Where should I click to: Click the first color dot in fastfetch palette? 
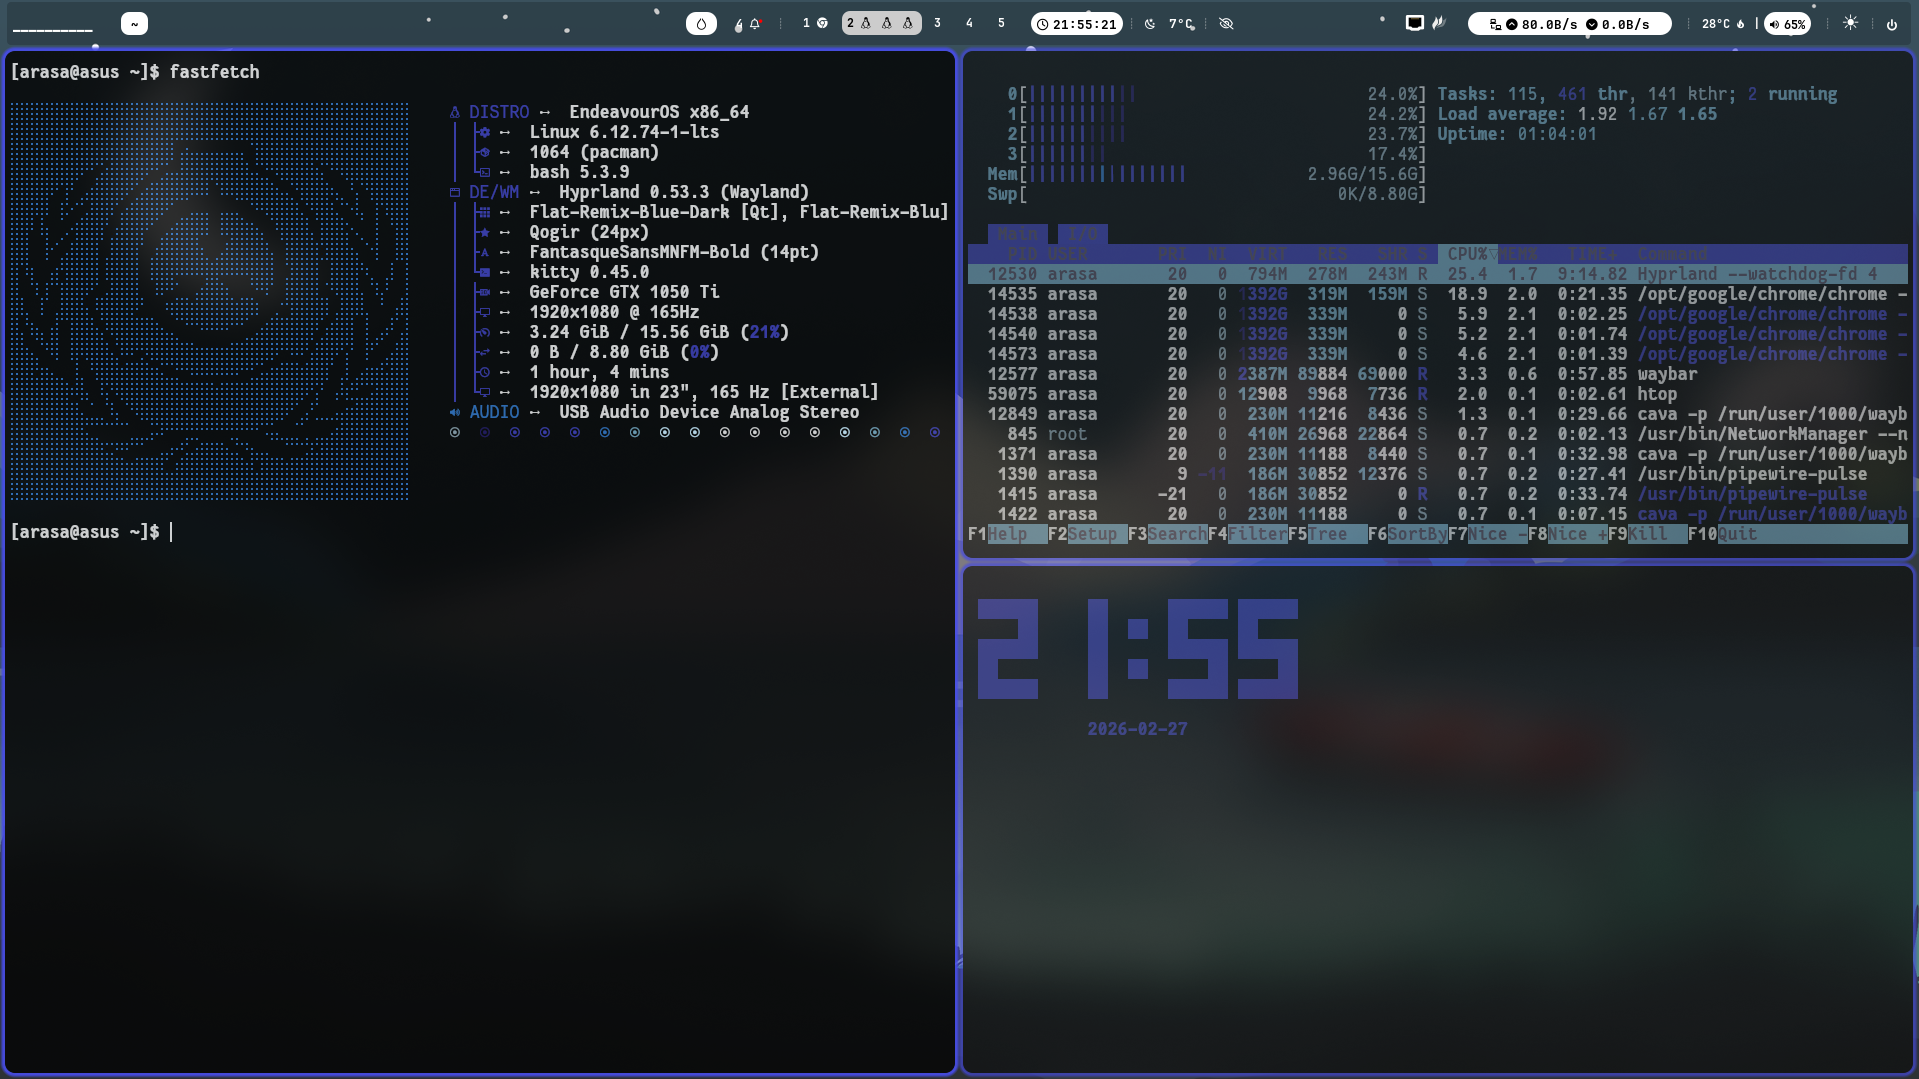click(x=455, y=433)
